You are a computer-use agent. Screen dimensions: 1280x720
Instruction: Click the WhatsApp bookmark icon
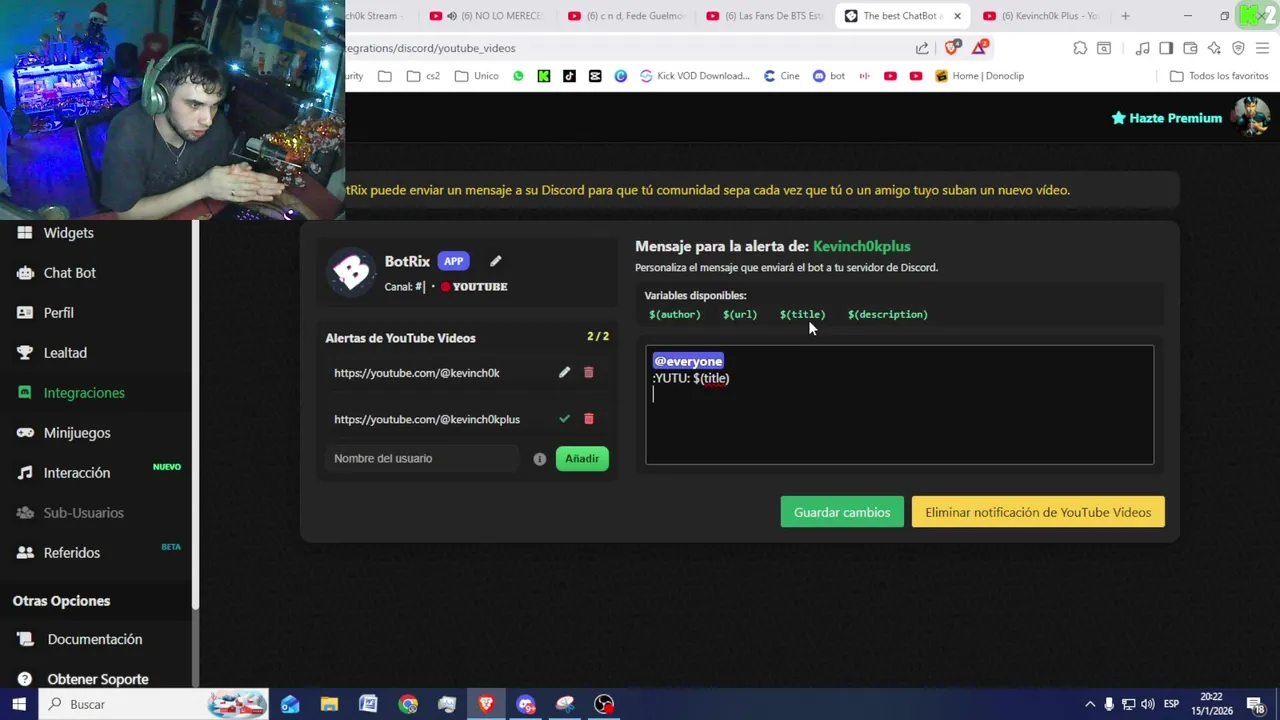(518, 76)
